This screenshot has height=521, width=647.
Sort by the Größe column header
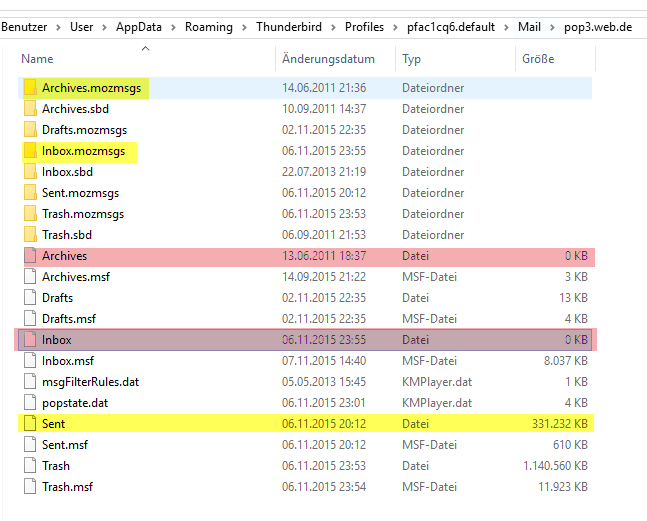[538, 59]
